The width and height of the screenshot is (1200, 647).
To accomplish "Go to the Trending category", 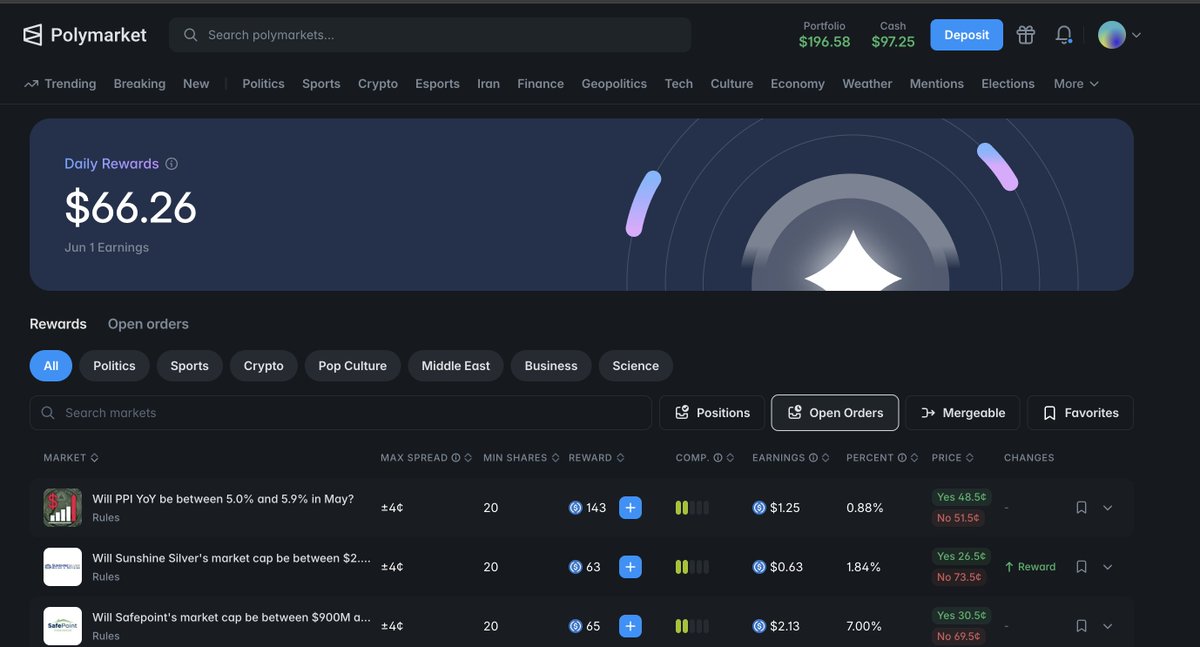I will coord(60,84).
